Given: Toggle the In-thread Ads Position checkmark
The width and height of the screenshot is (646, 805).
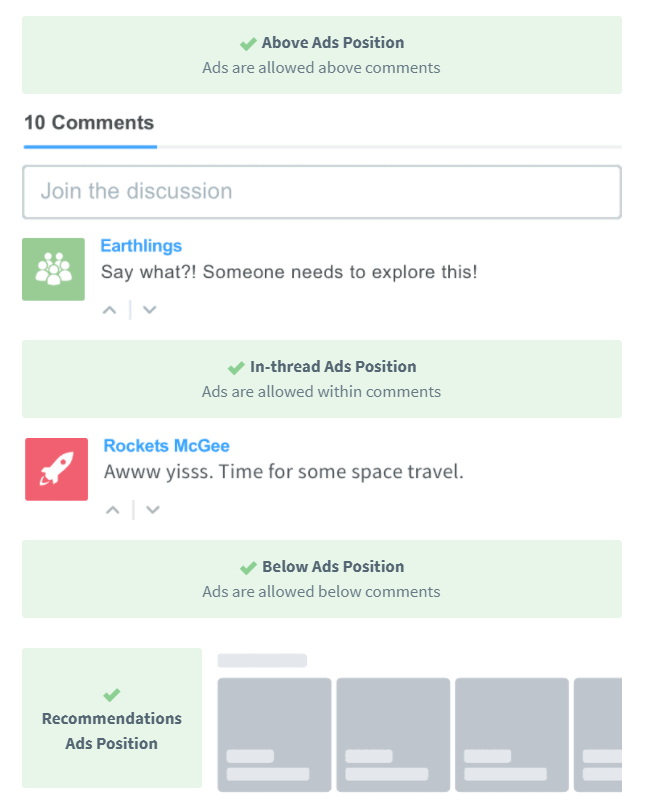Looking at the screenshot, I should pyautogui.click(x=236, y=367).
